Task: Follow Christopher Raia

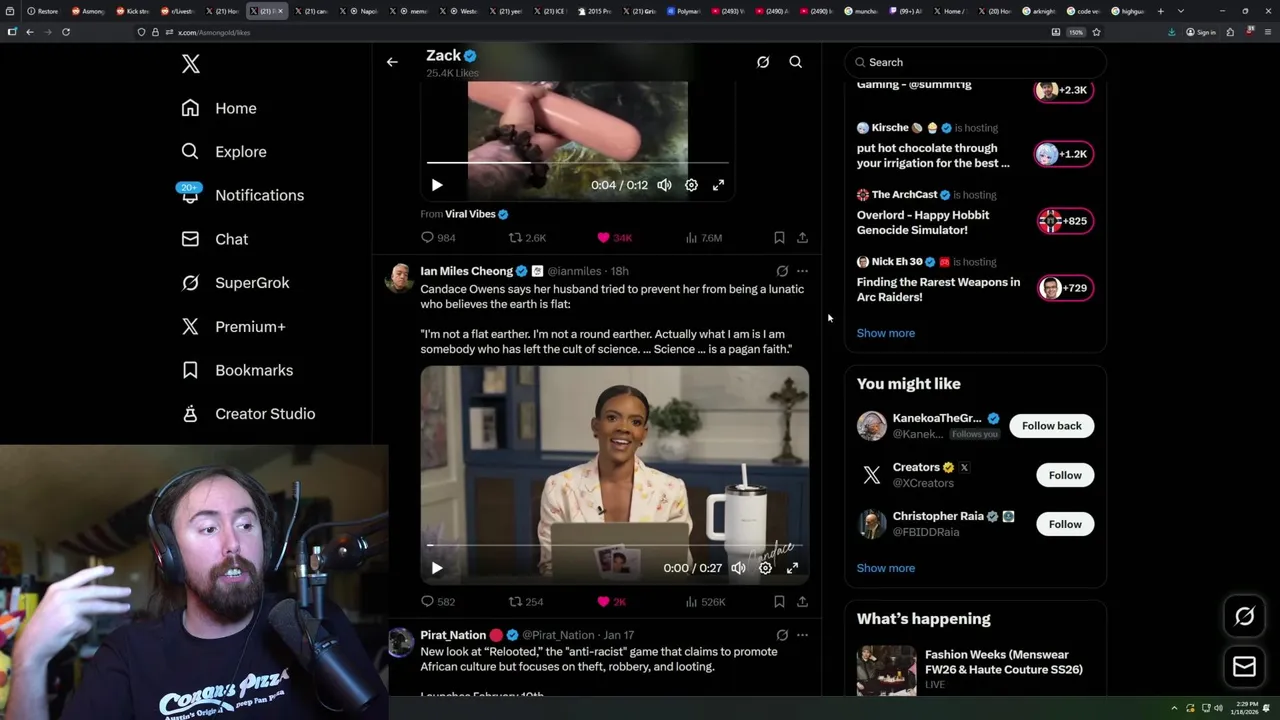Action: [1065, 524]
